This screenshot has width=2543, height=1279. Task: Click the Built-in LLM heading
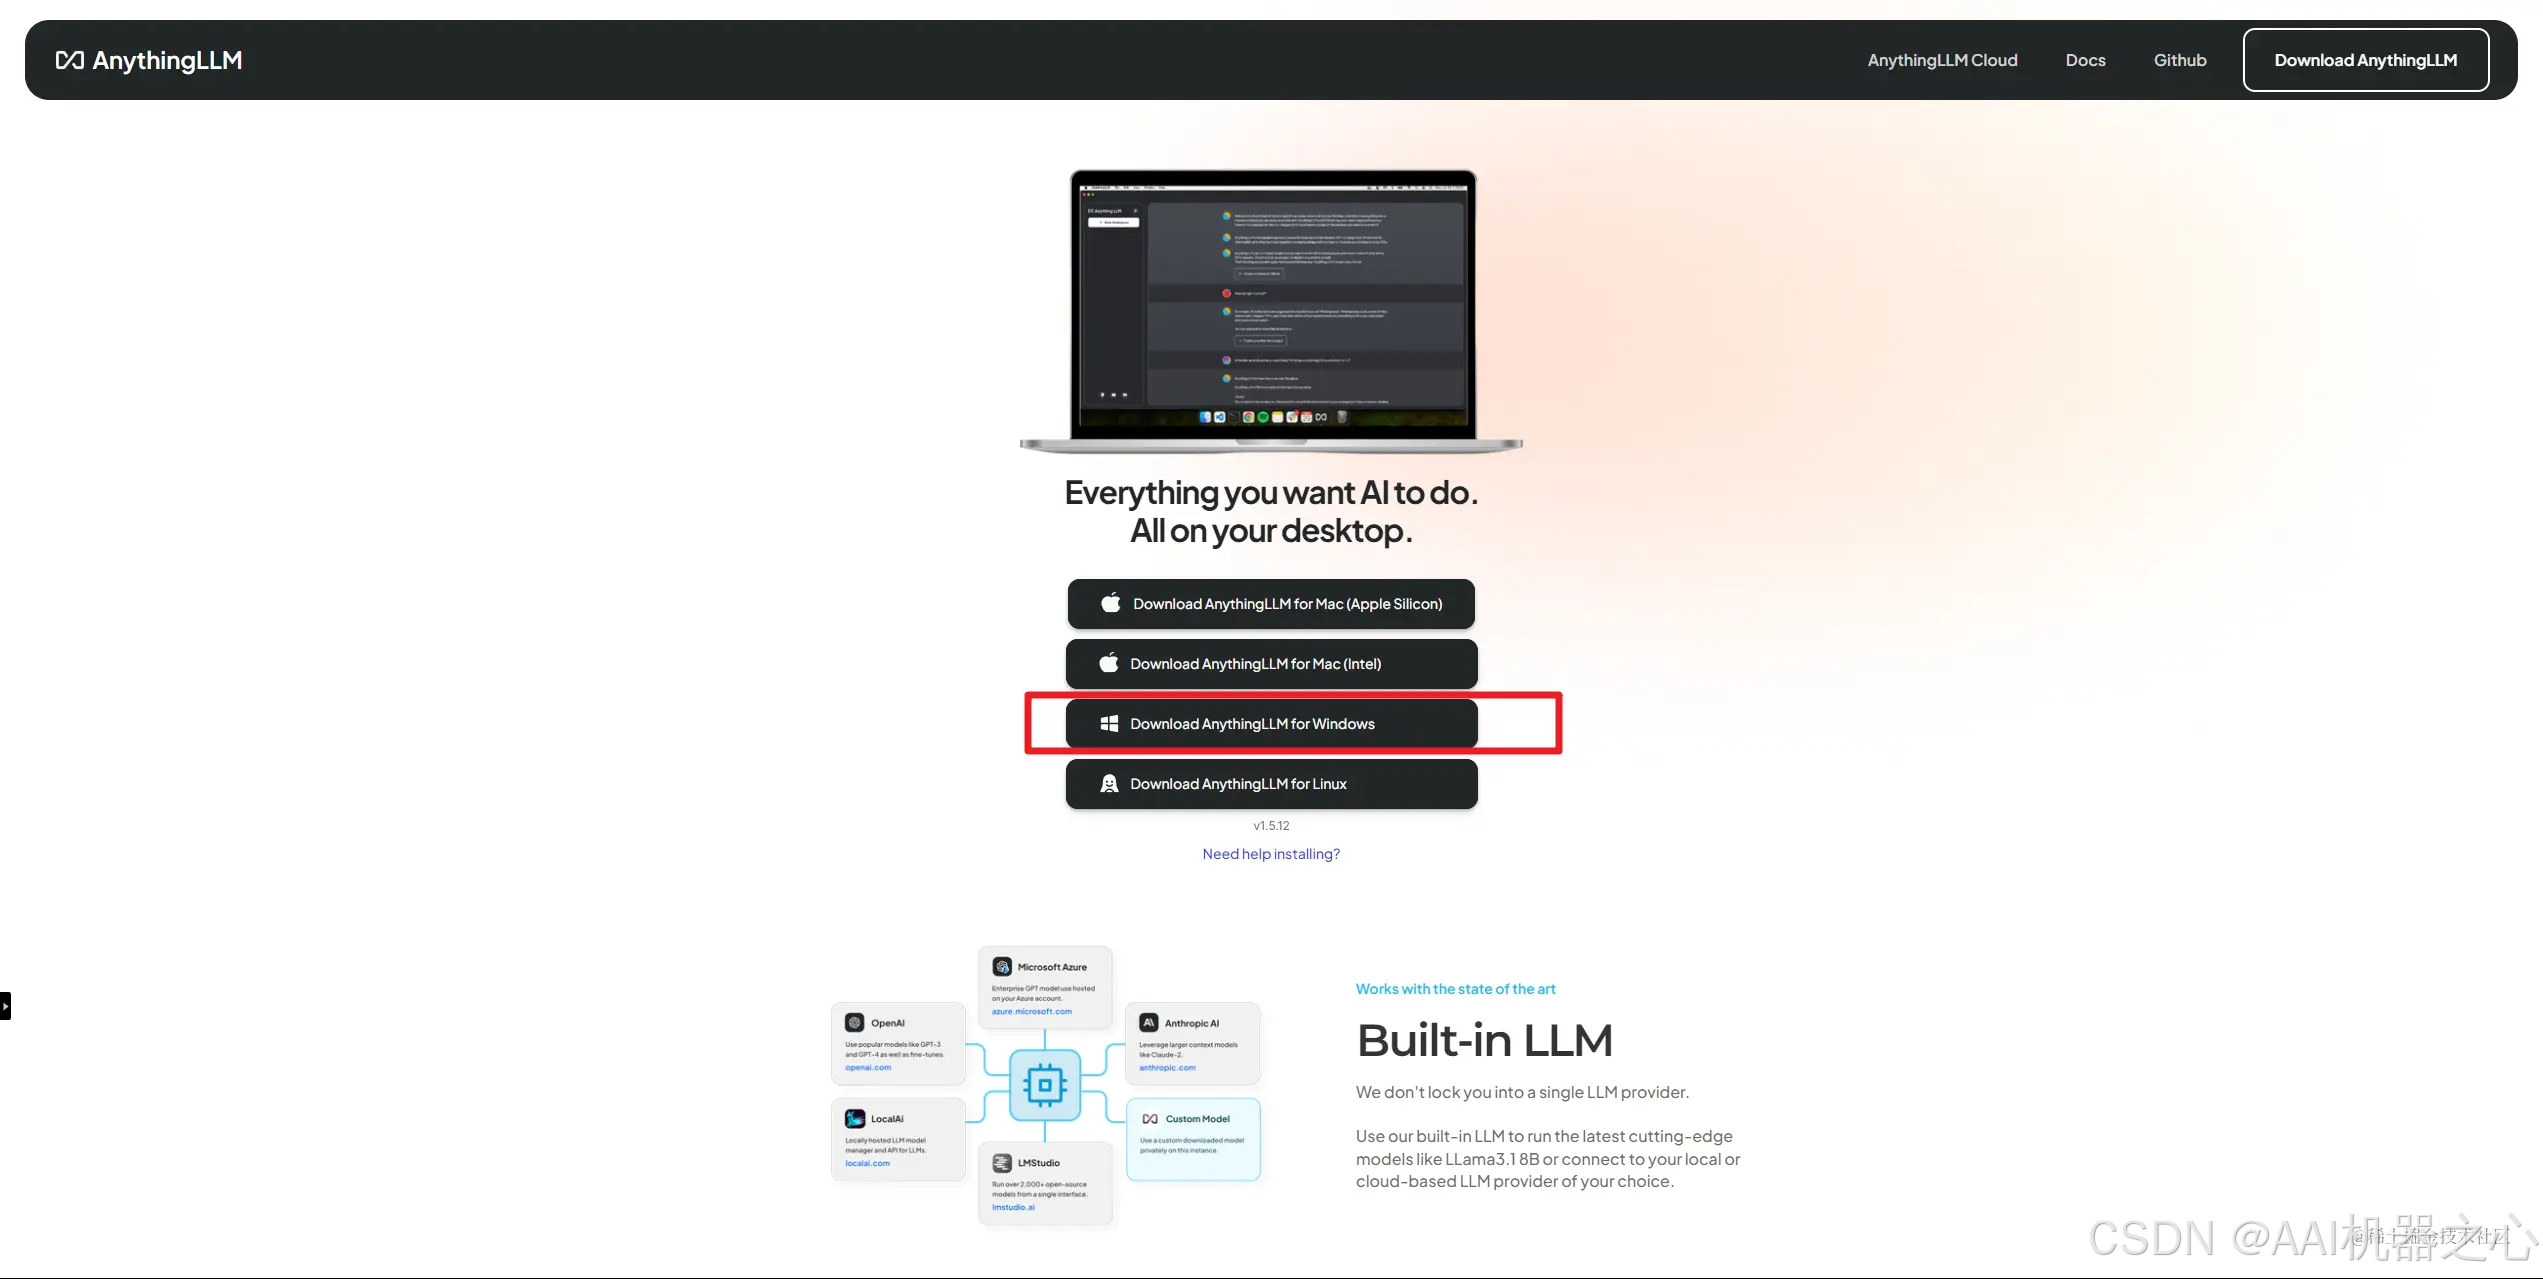click(1484, 1040)
